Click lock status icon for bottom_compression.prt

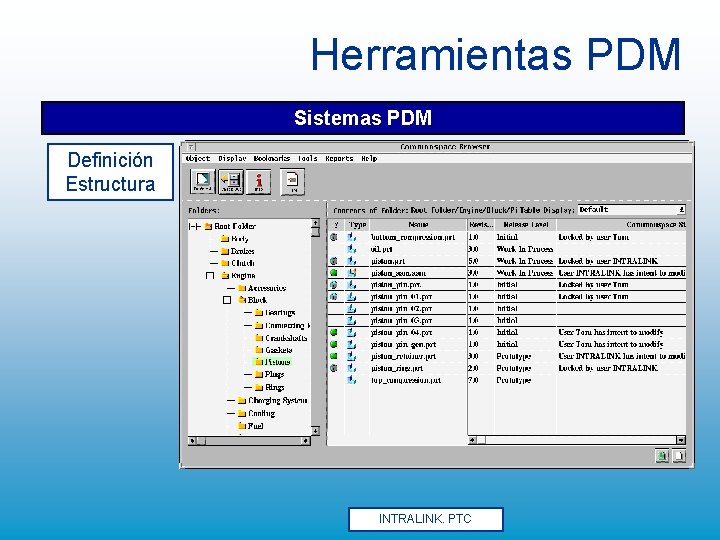click(334, 237)
